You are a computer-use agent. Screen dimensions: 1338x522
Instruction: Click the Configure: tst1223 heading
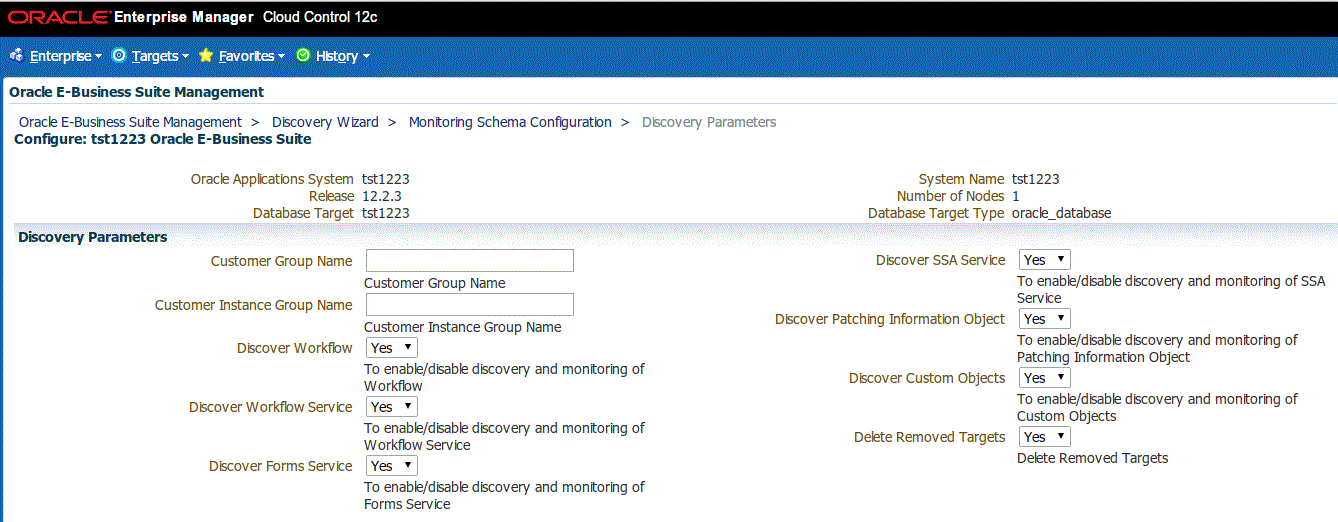(x=163, y=139)
